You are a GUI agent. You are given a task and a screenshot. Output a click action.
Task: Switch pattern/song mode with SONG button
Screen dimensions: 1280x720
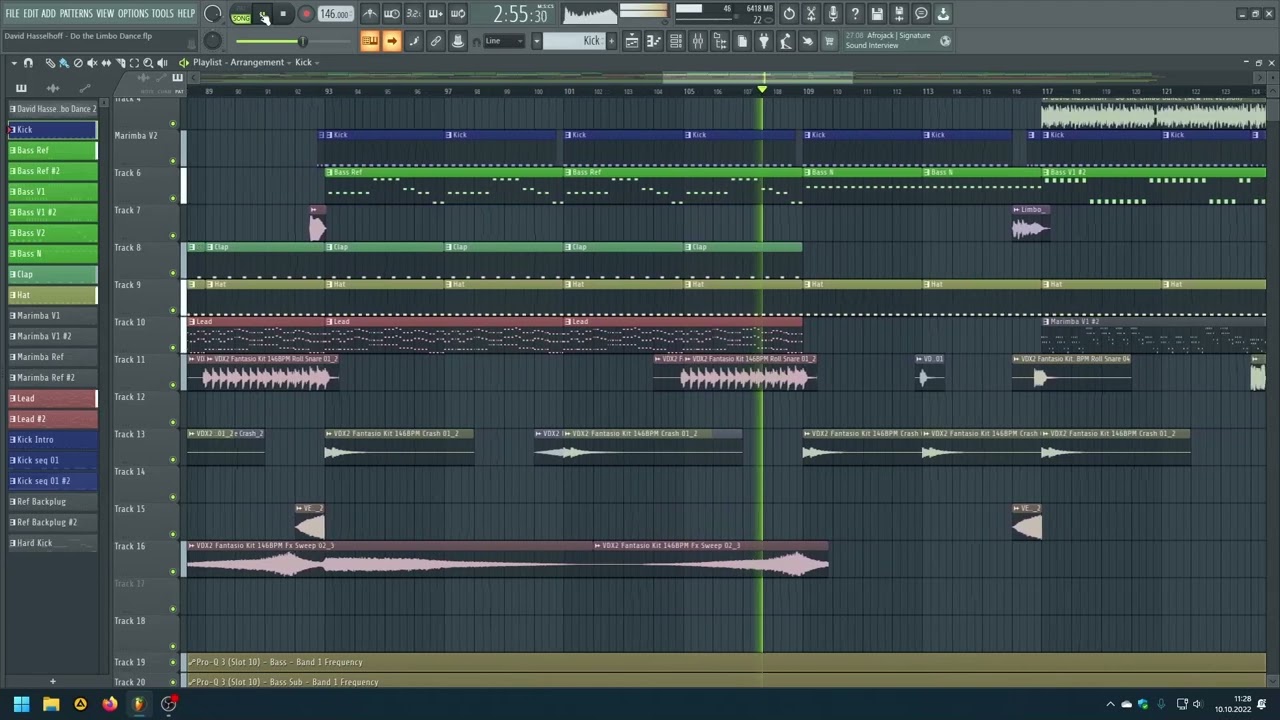241,18
